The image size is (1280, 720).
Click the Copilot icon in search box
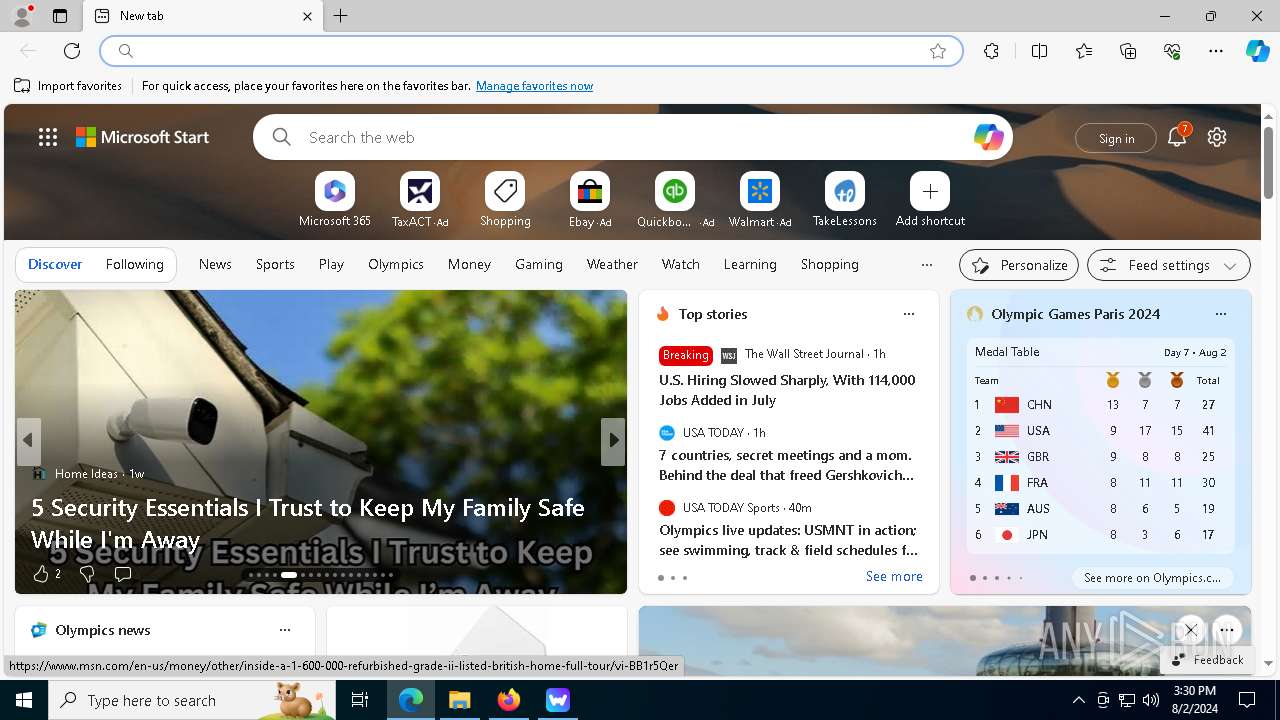click(988, 137)
